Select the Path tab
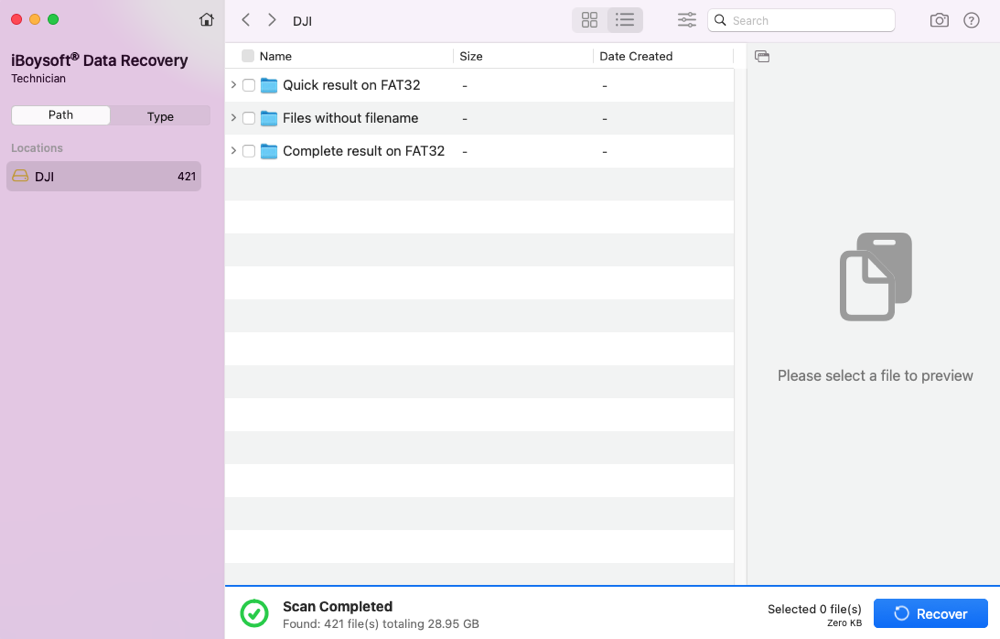The image size is (1000, 639). coord(61,116)
